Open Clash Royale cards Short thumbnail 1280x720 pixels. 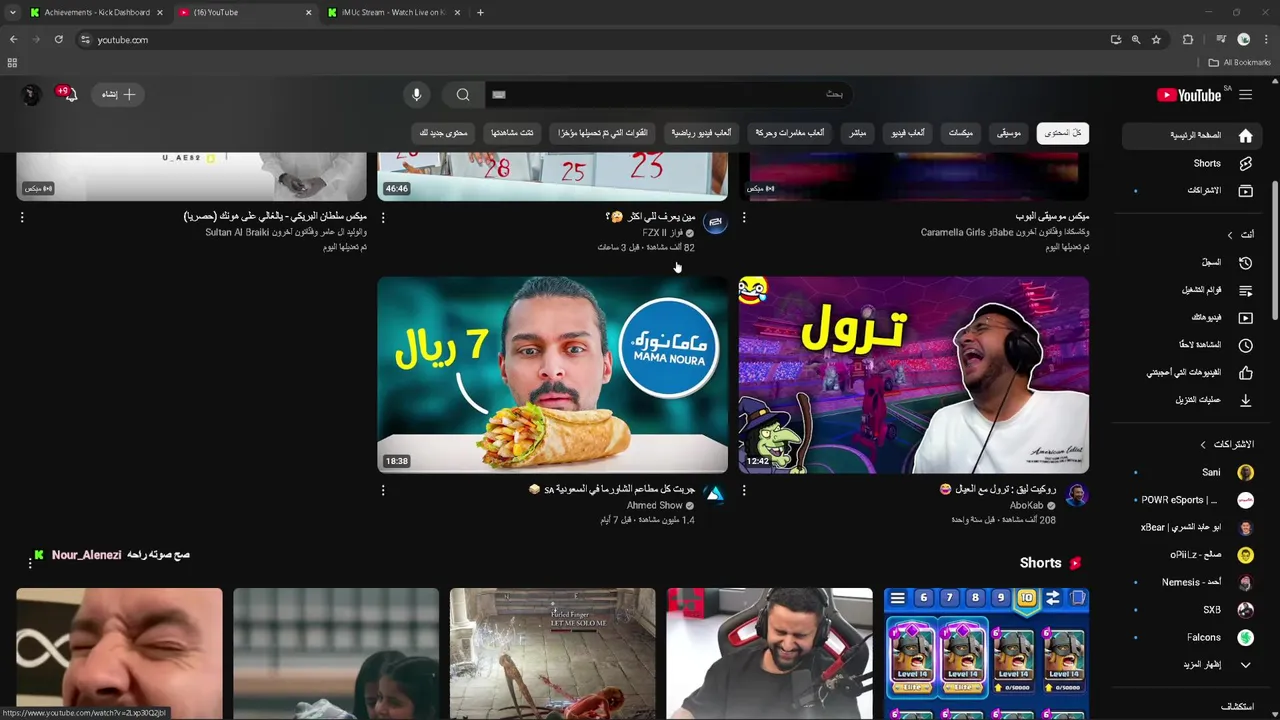[986, 654]
